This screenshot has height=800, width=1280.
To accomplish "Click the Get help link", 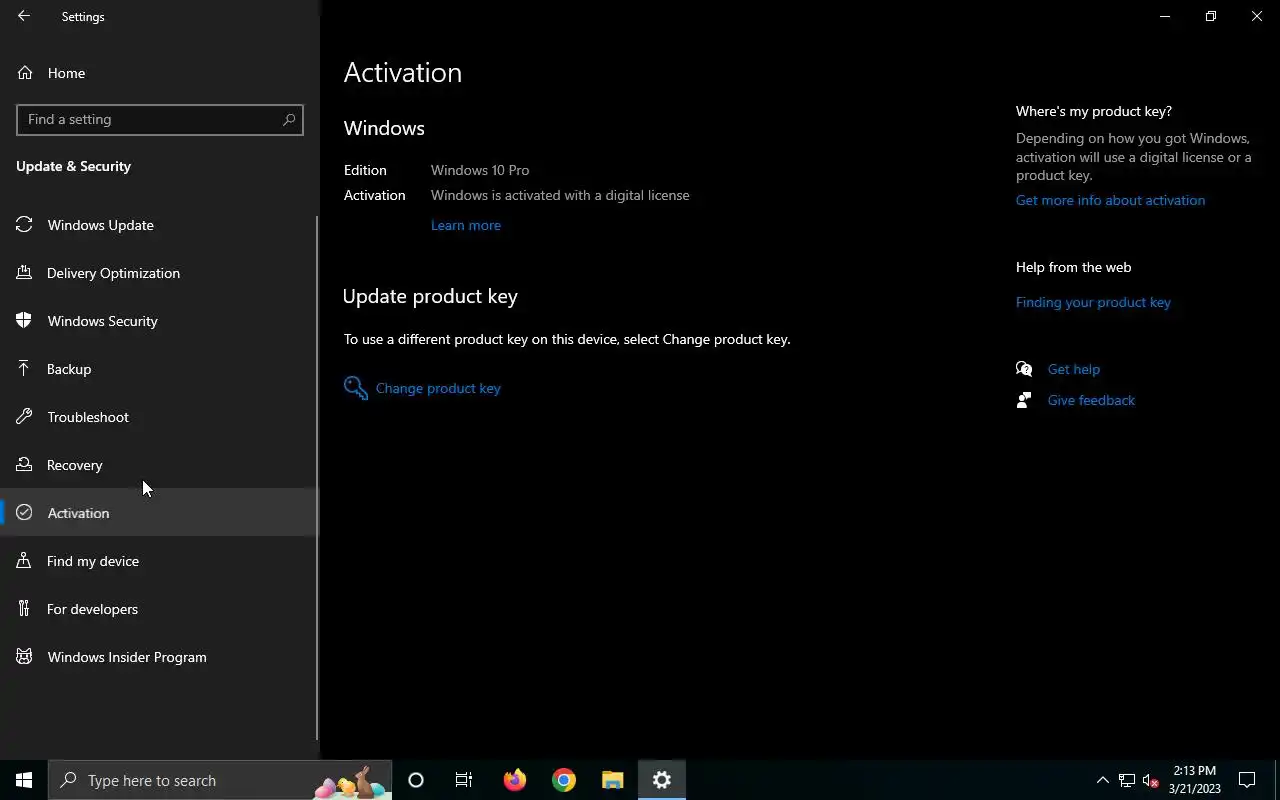I will pyautogui.click(x=1074, y=369).
